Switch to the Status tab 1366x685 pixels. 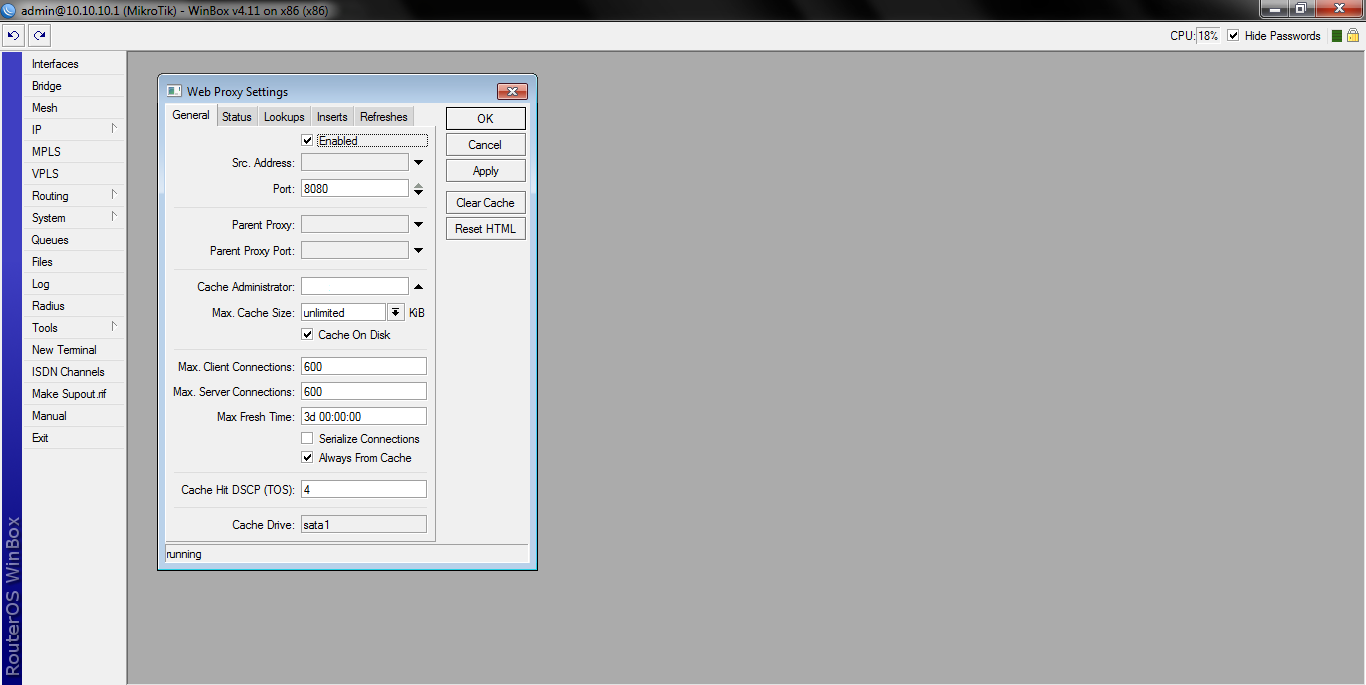[237, 117]
